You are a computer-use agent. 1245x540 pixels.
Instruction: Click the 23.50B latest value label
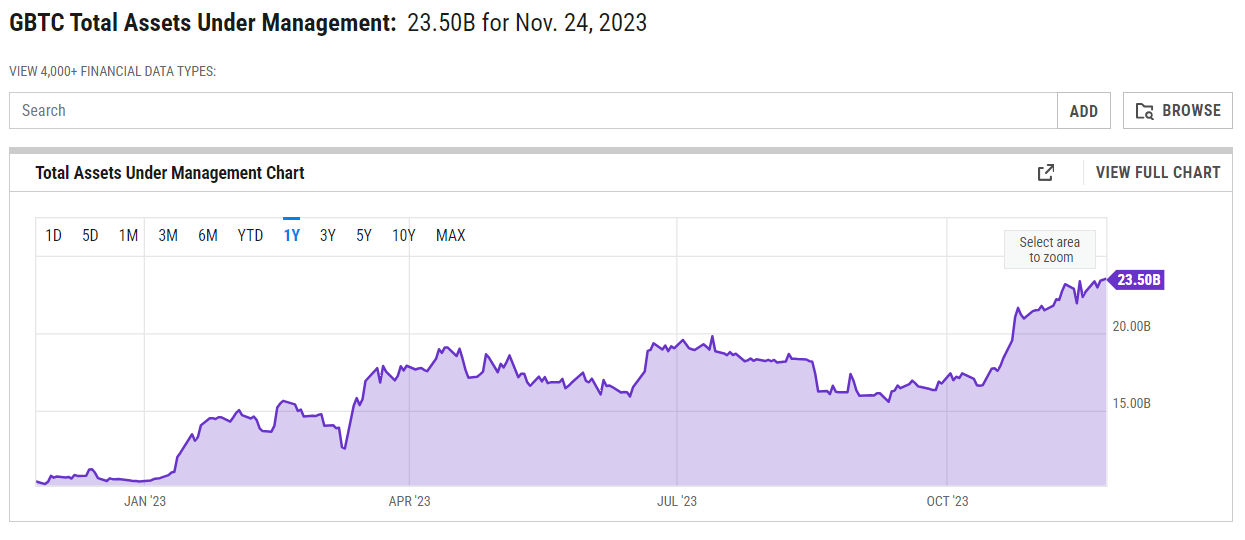(1138, 280)
